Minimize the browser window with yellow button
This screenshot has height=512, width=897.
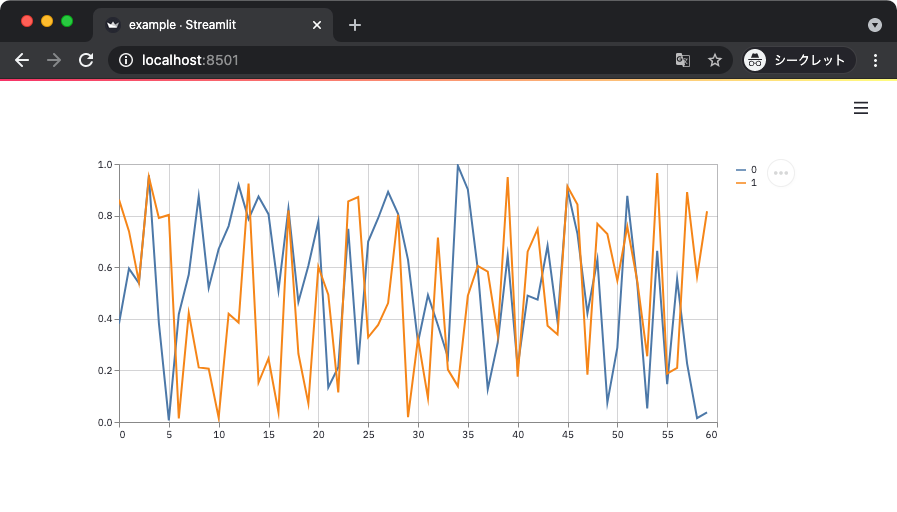[x=47, y=21]
